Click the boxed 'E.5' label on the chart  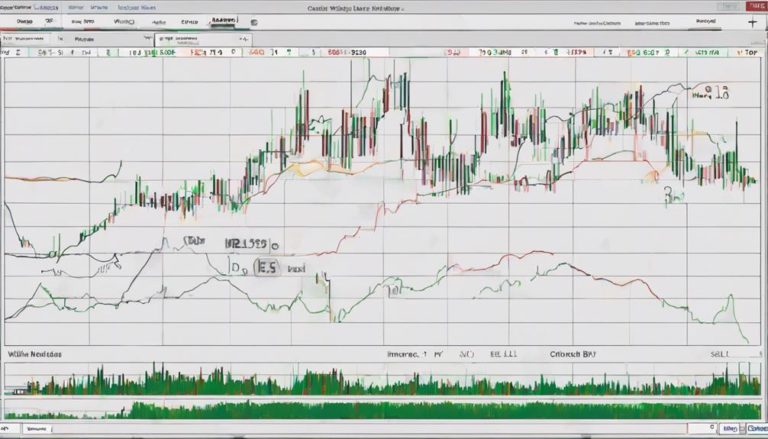(267, 268)
